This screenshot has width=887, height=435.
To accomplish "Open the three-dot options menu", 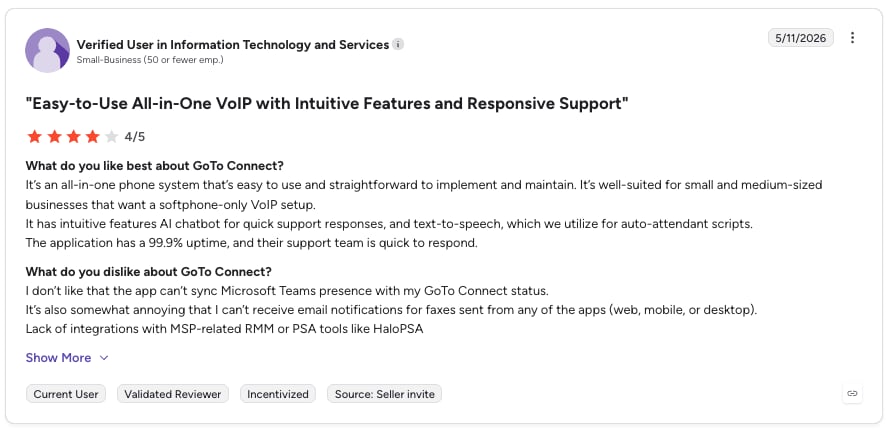I will 852,38.
